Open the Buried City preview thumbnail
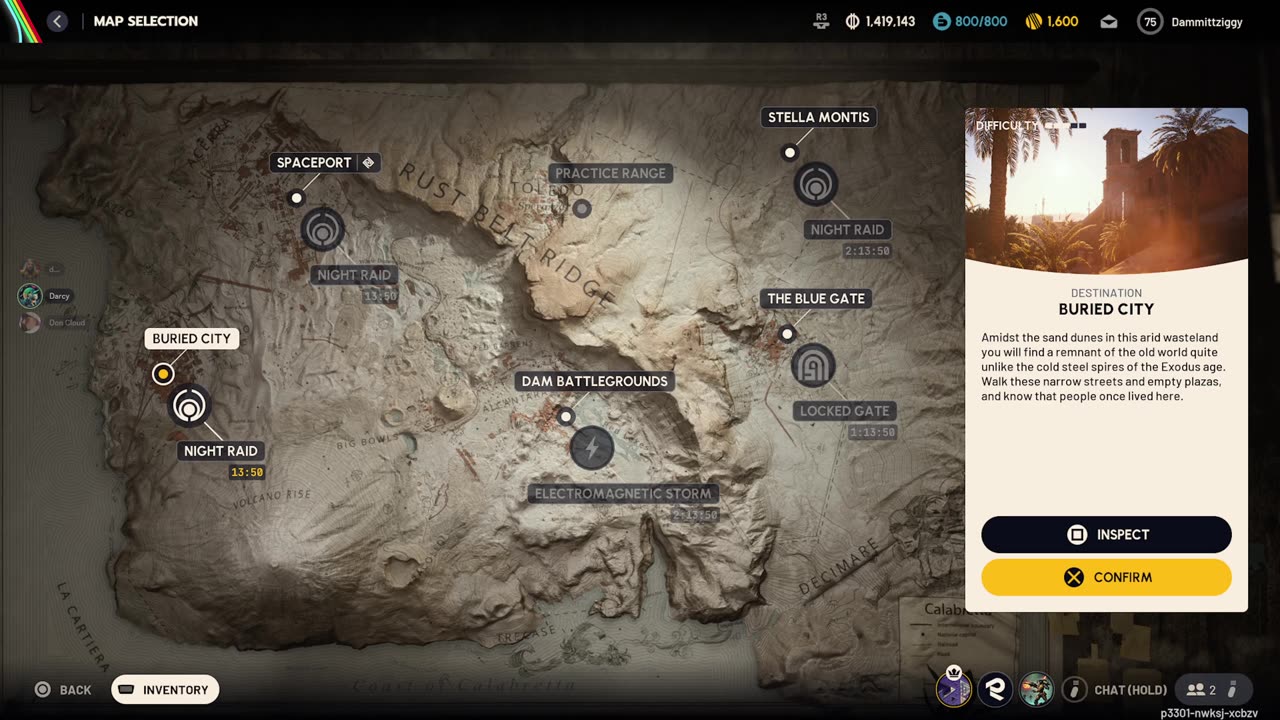Viewport: 1280px width, 720px height. pyautogui.click(x=1106, y=190)
